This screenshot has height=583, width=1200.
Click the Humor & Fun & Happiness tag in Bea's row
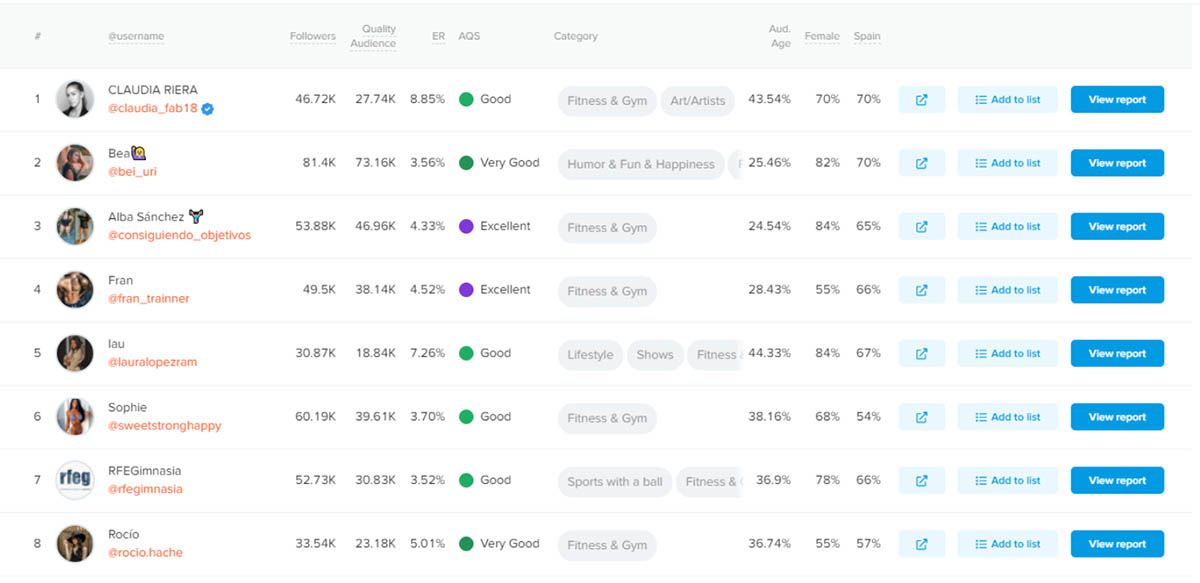(640, 163)
